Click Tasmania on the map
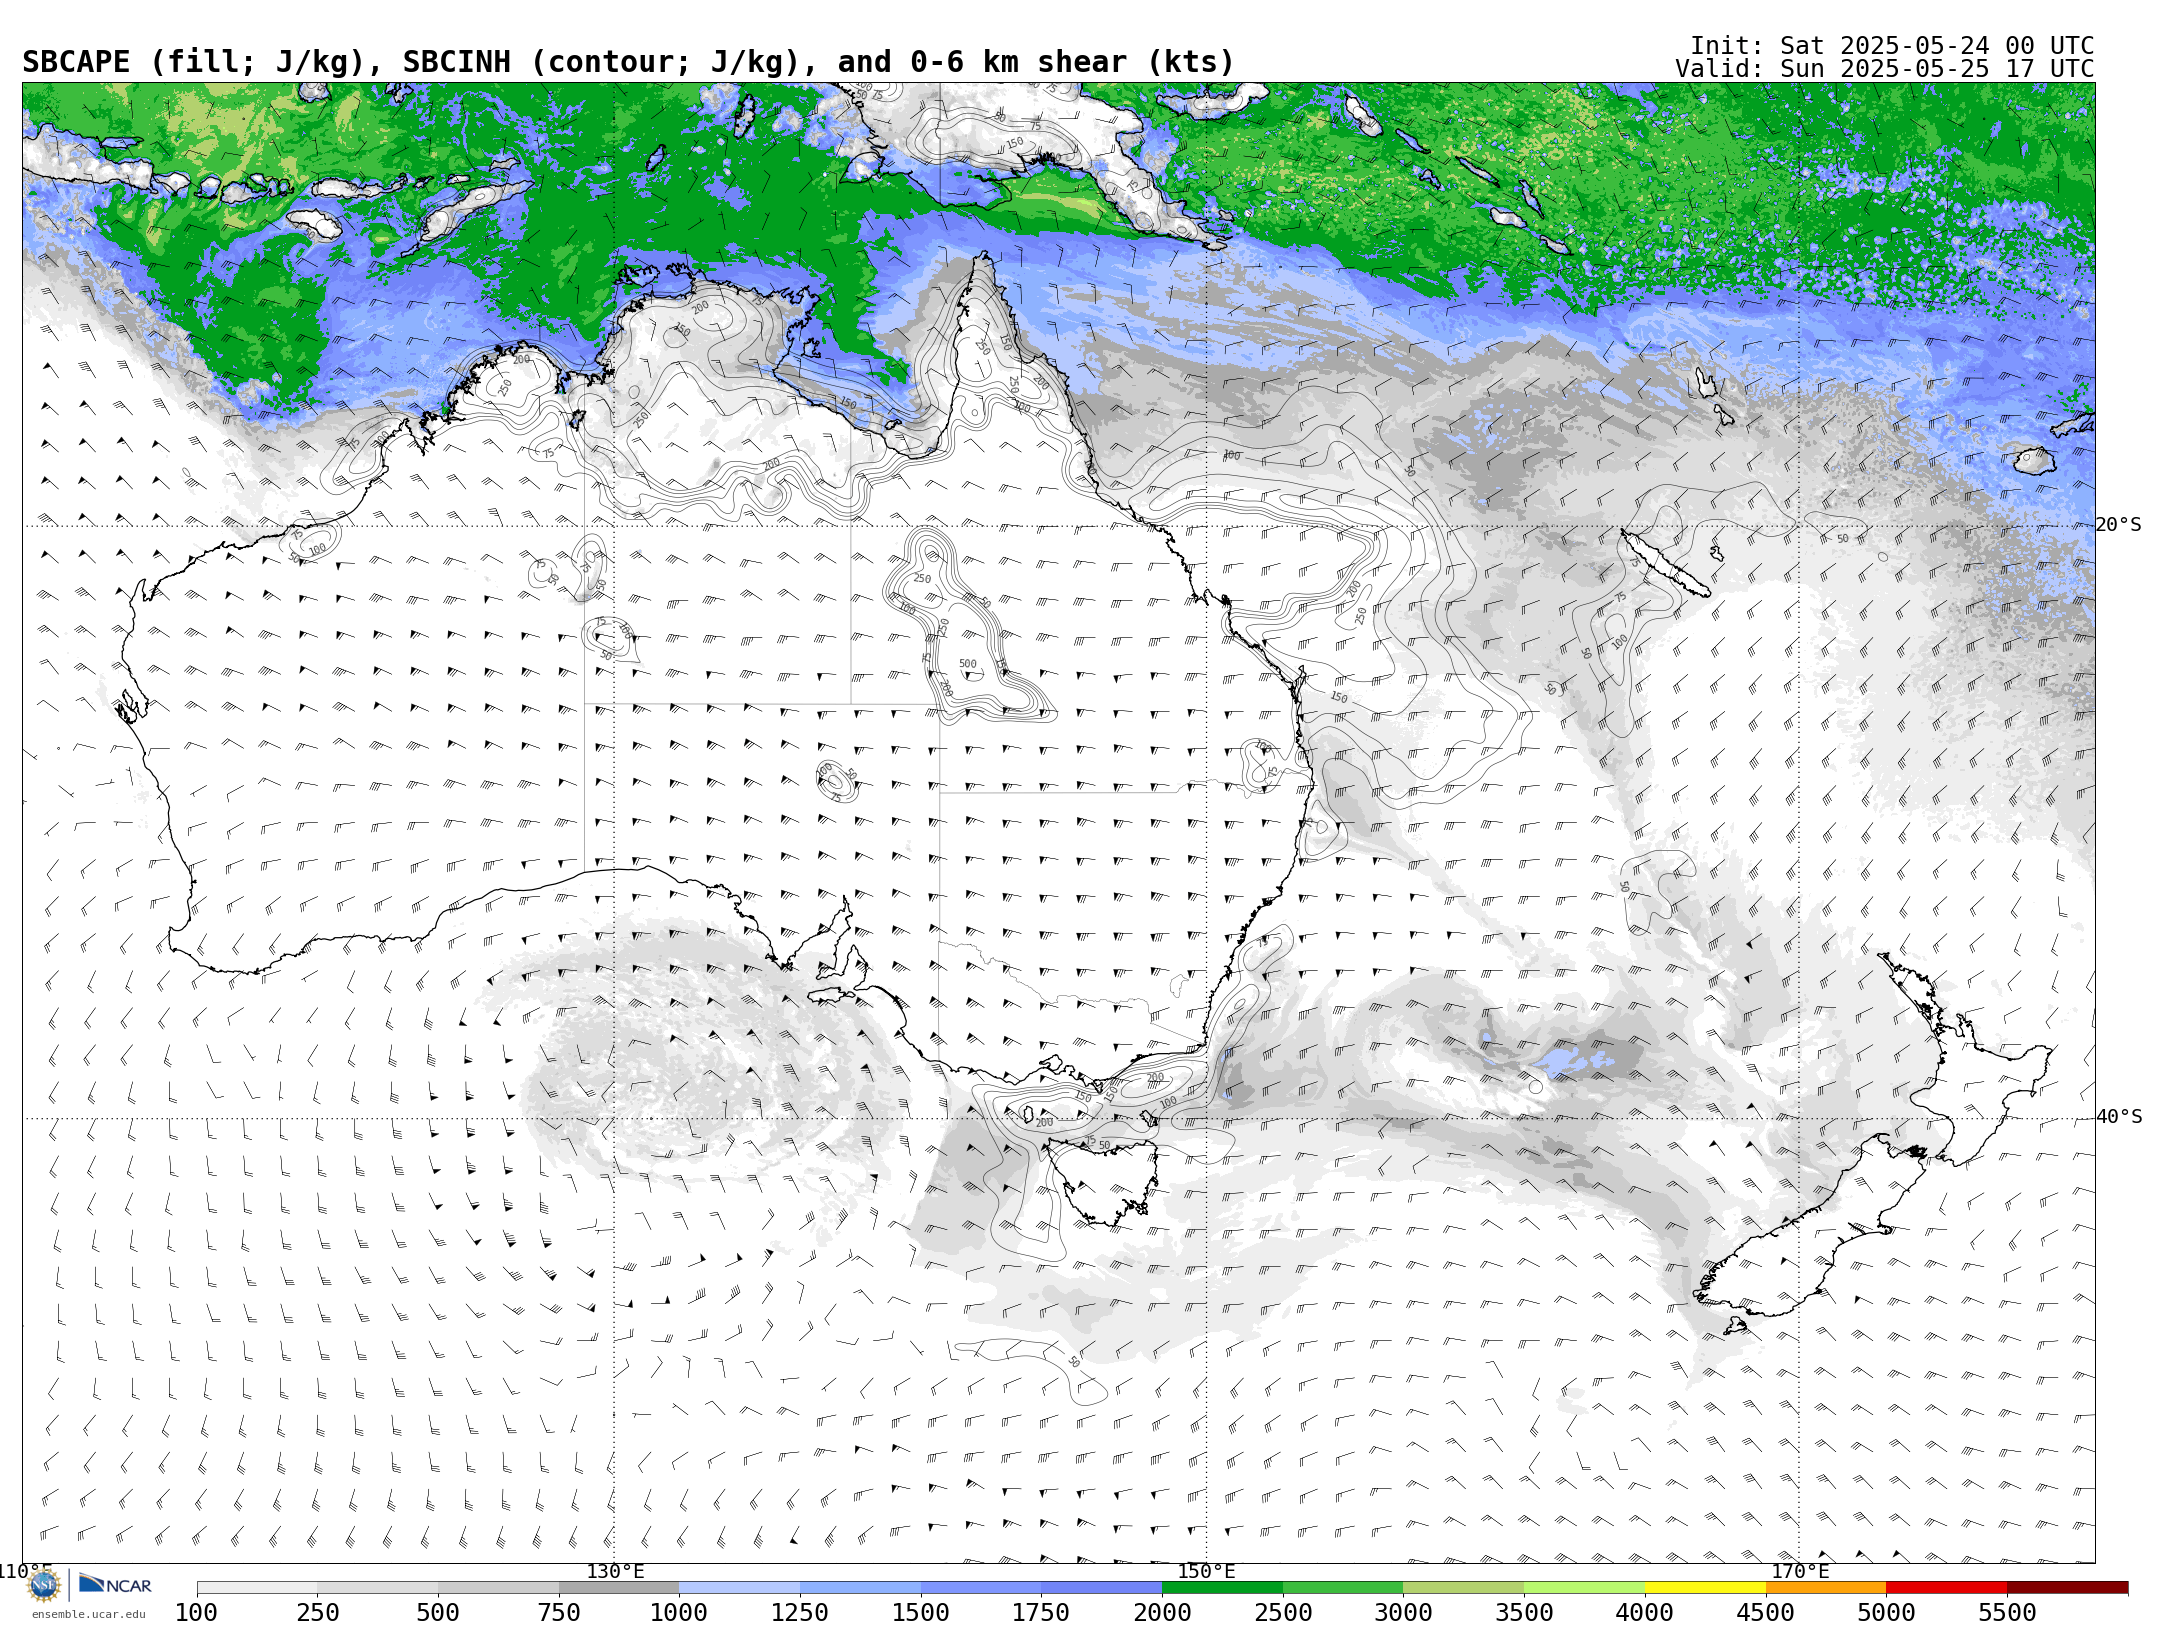This screenshot has width=2160, height=1626. coord(1105,1180)
